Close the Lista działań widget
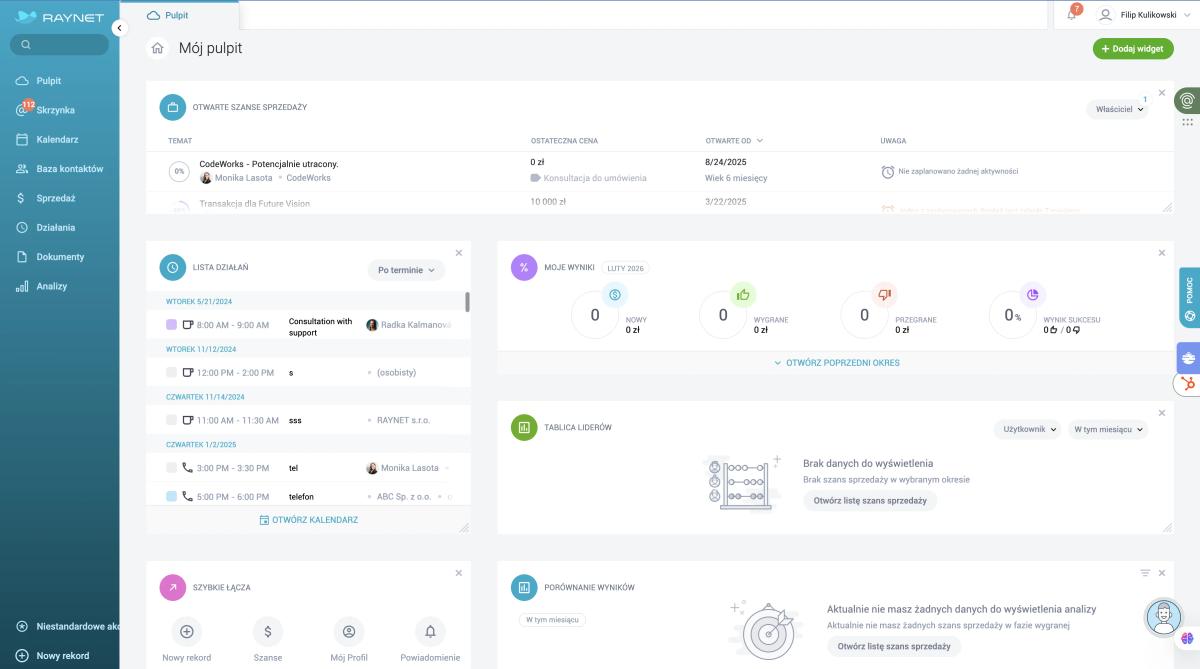1200x669 pixels. (459, 253)
